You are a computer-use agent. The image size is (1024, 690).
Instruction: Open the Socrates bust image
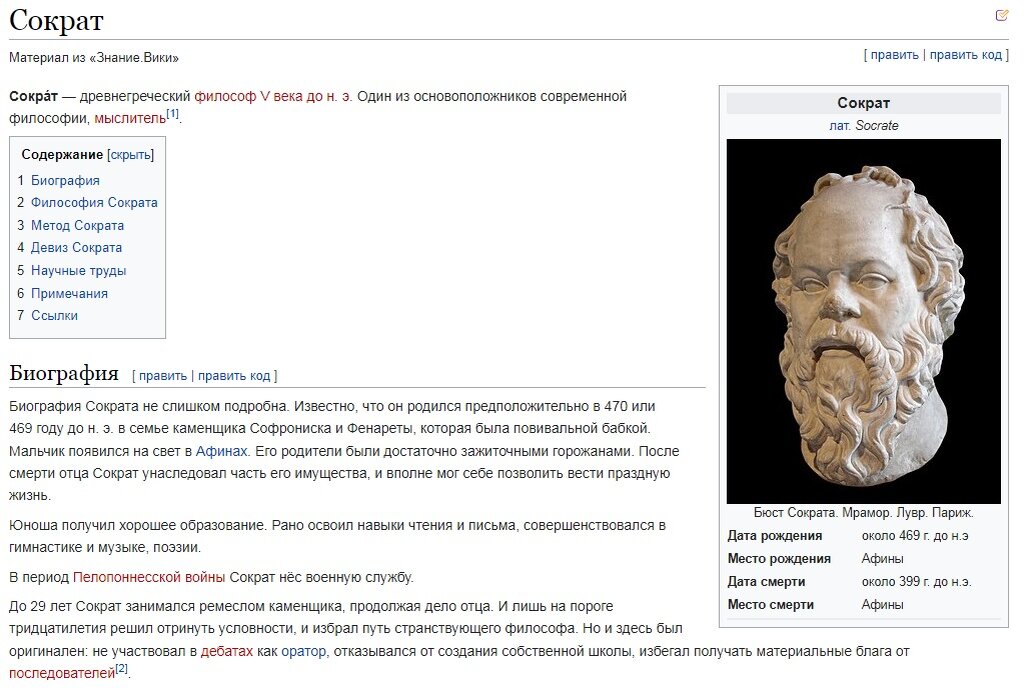[863, 321]
